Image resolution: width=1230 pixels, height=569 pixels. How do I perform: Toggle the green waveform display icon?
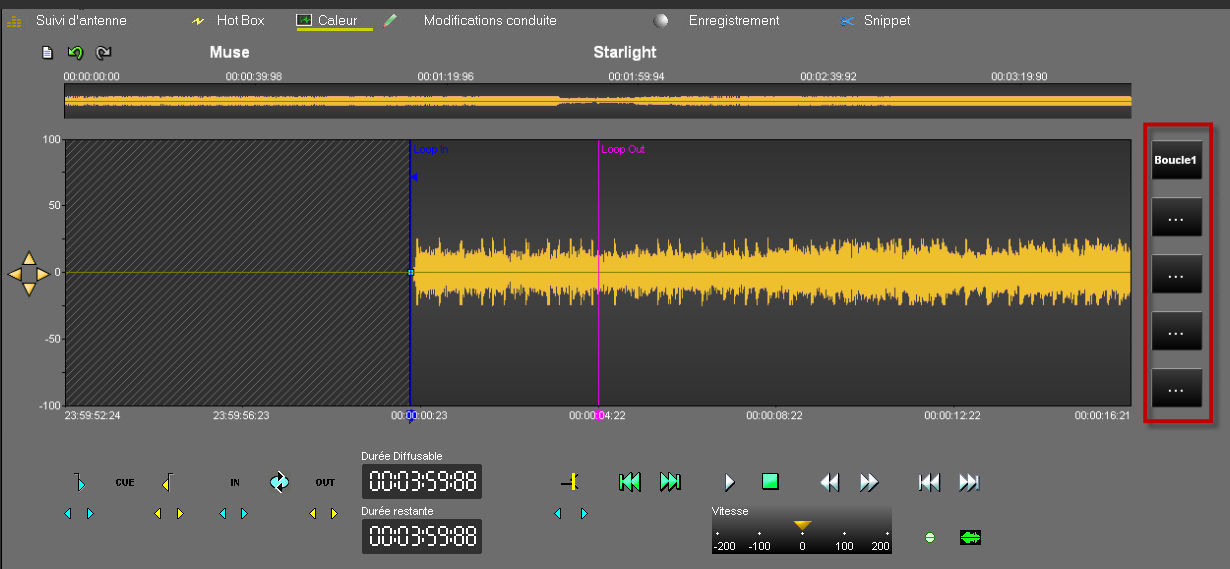pos(970,538)
